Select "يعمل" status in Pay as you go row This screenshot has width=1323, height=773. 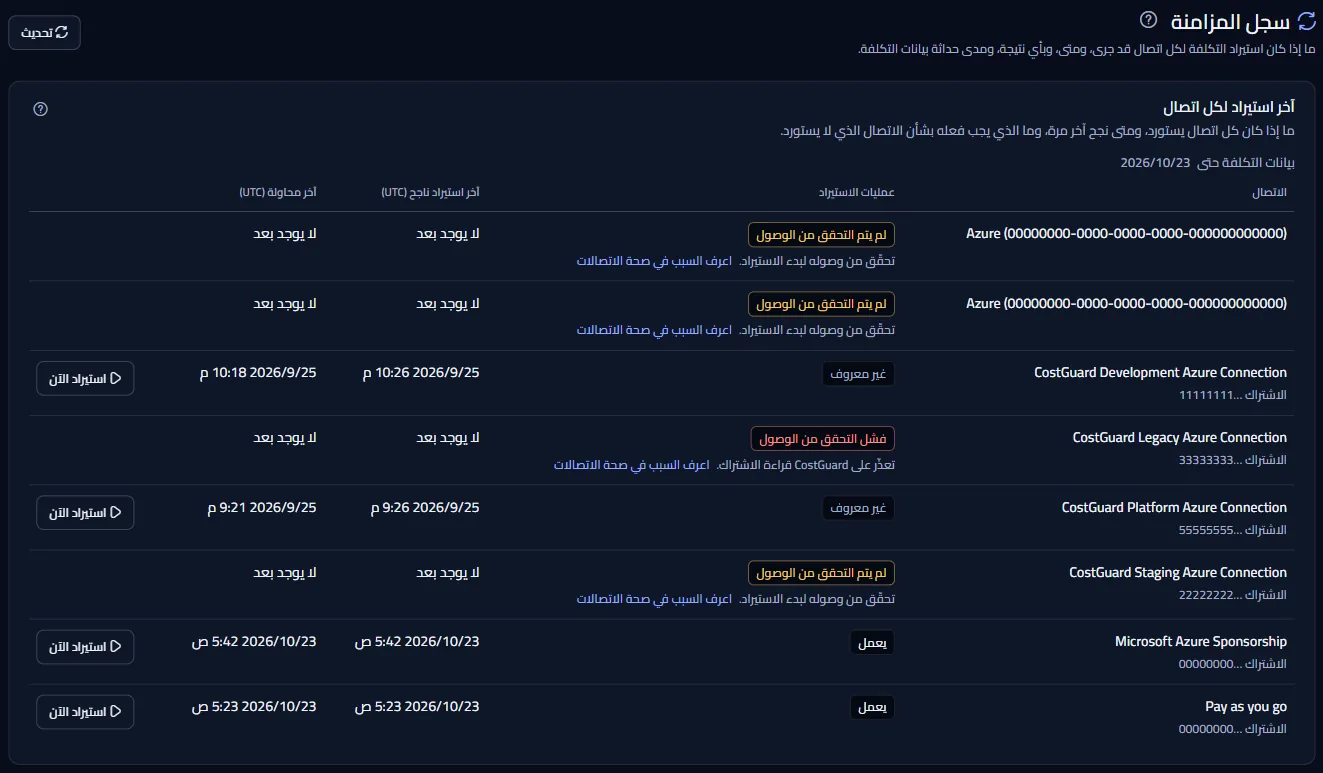coord(872,708)
